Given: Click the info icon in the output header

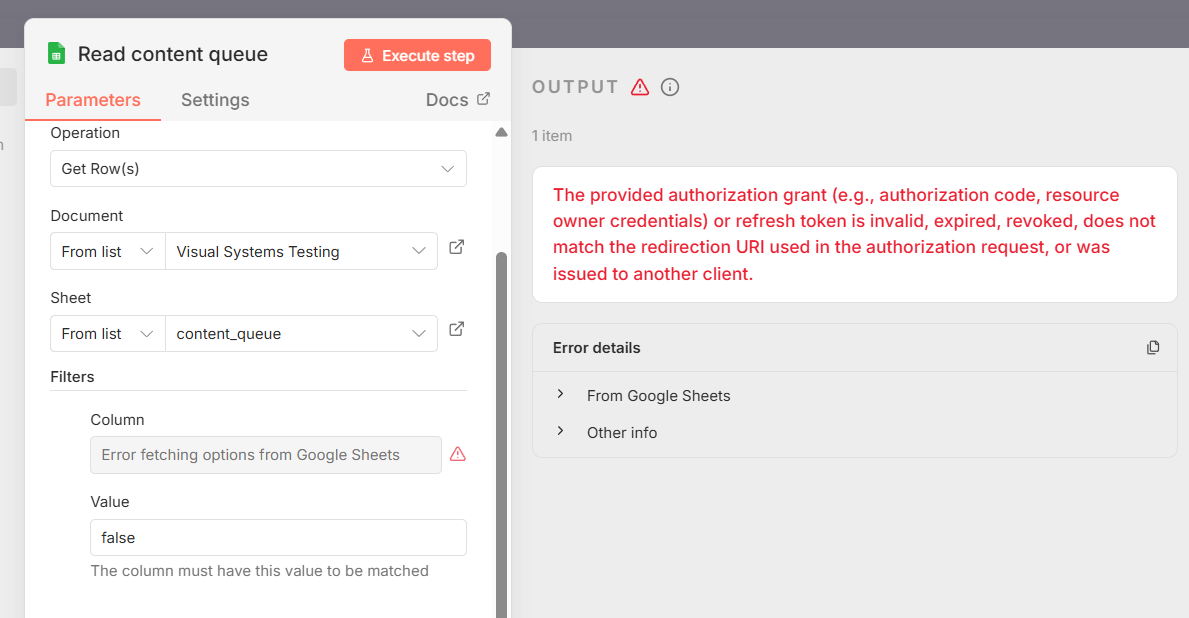Looking at the screenshot, I should tap(669, 87).
